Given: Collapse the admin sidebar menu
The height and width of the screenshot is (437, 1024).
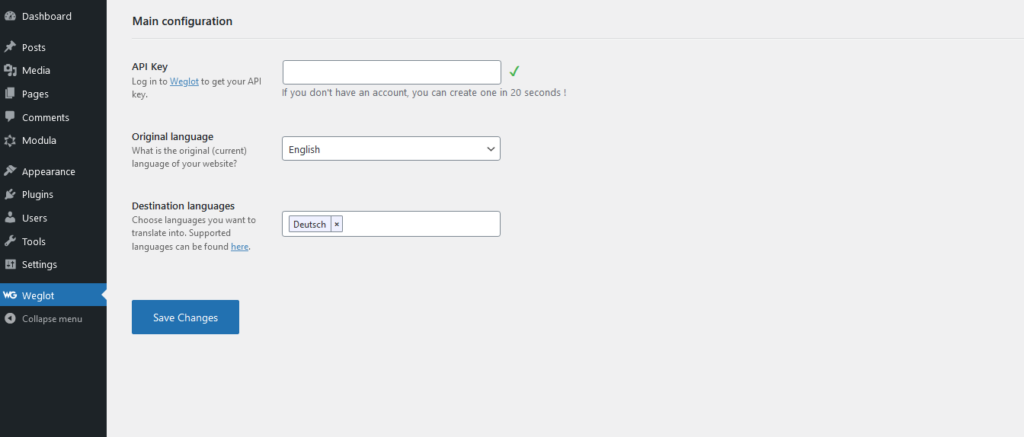Looking at the screenshot, I should click(51, 319).
